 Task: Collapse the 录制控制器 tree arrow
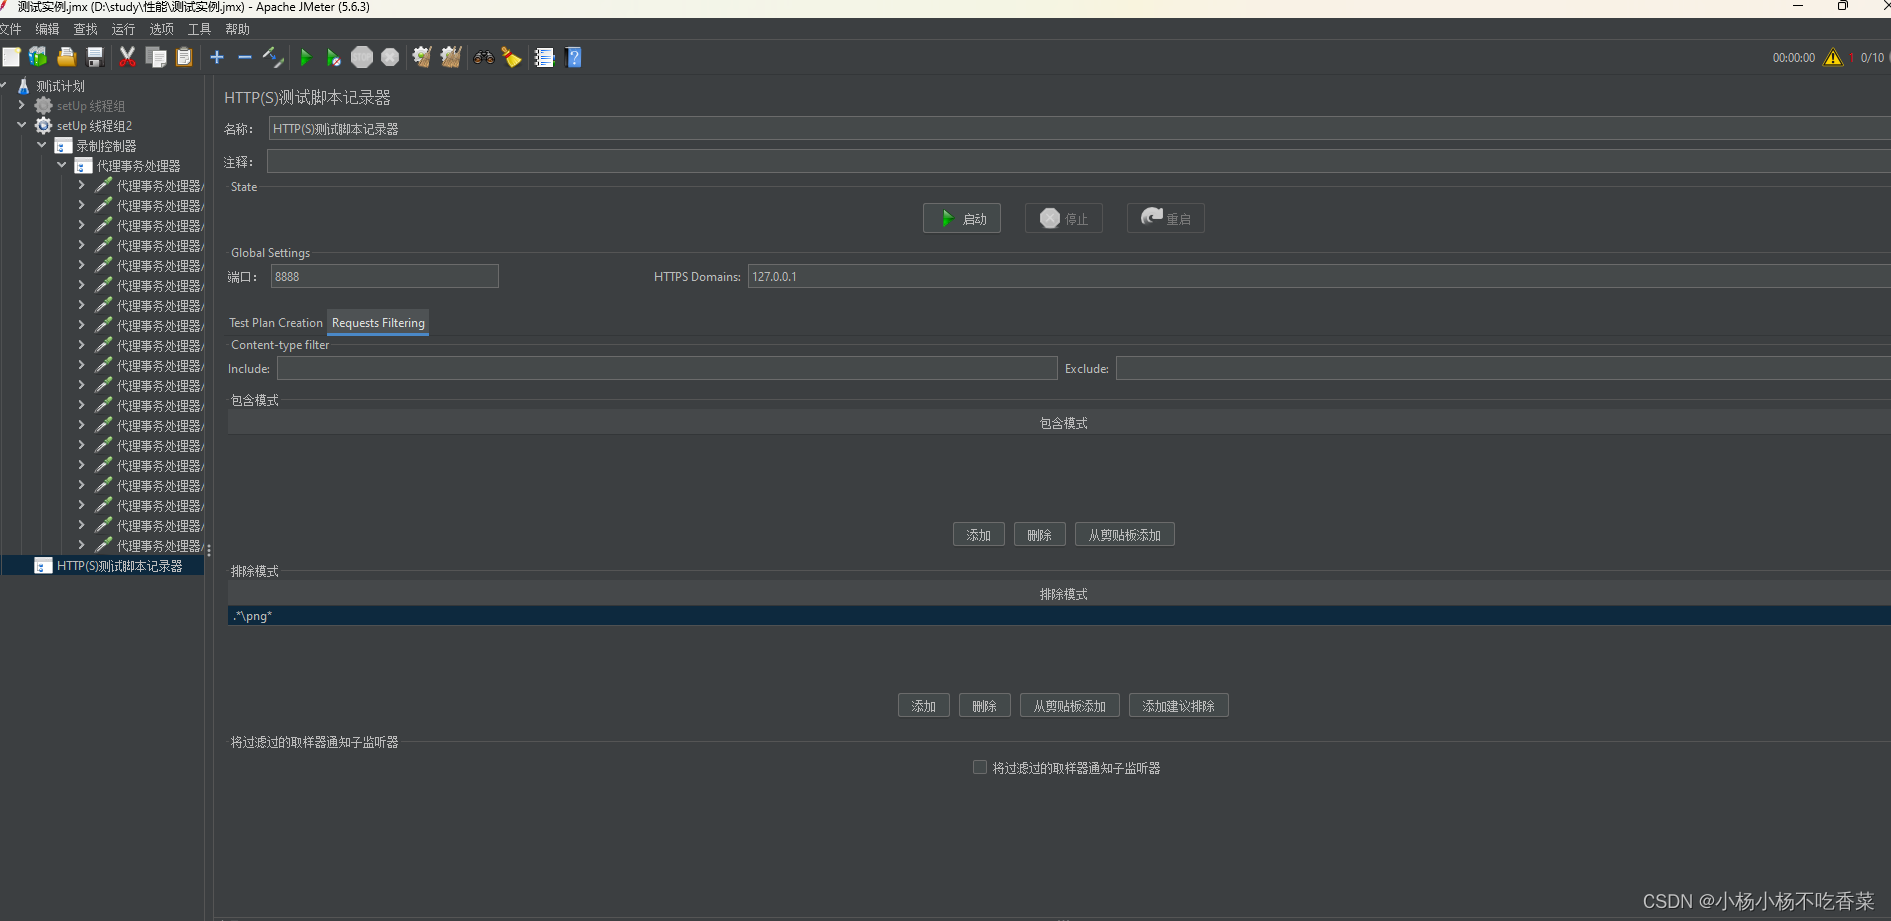(42, 145)
